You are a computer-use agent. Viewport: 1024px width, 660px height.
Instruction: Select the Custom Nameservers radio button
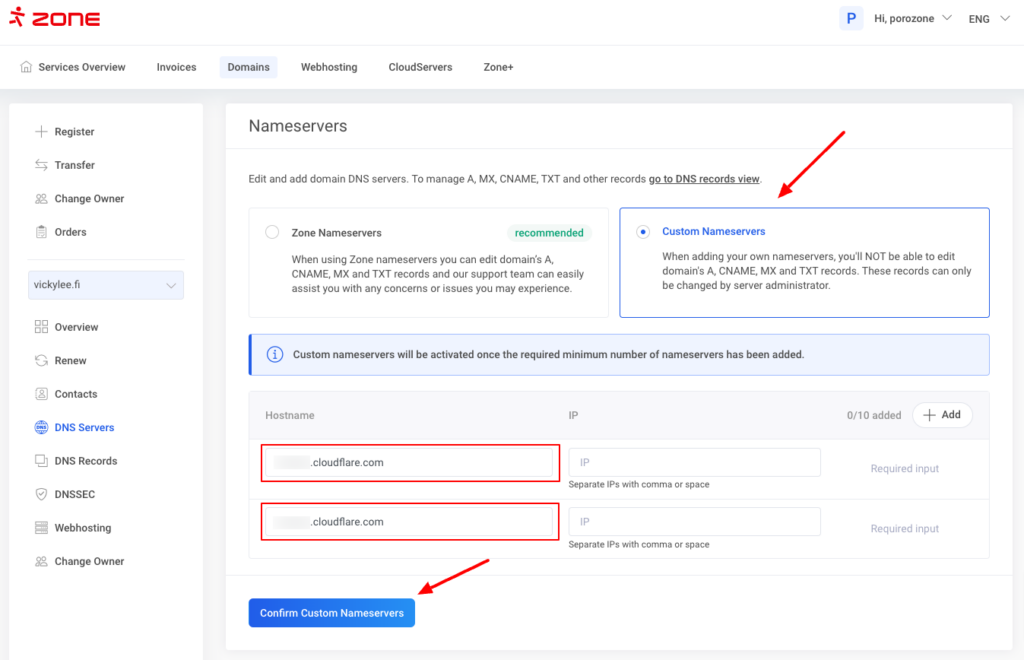click(643, 232)
